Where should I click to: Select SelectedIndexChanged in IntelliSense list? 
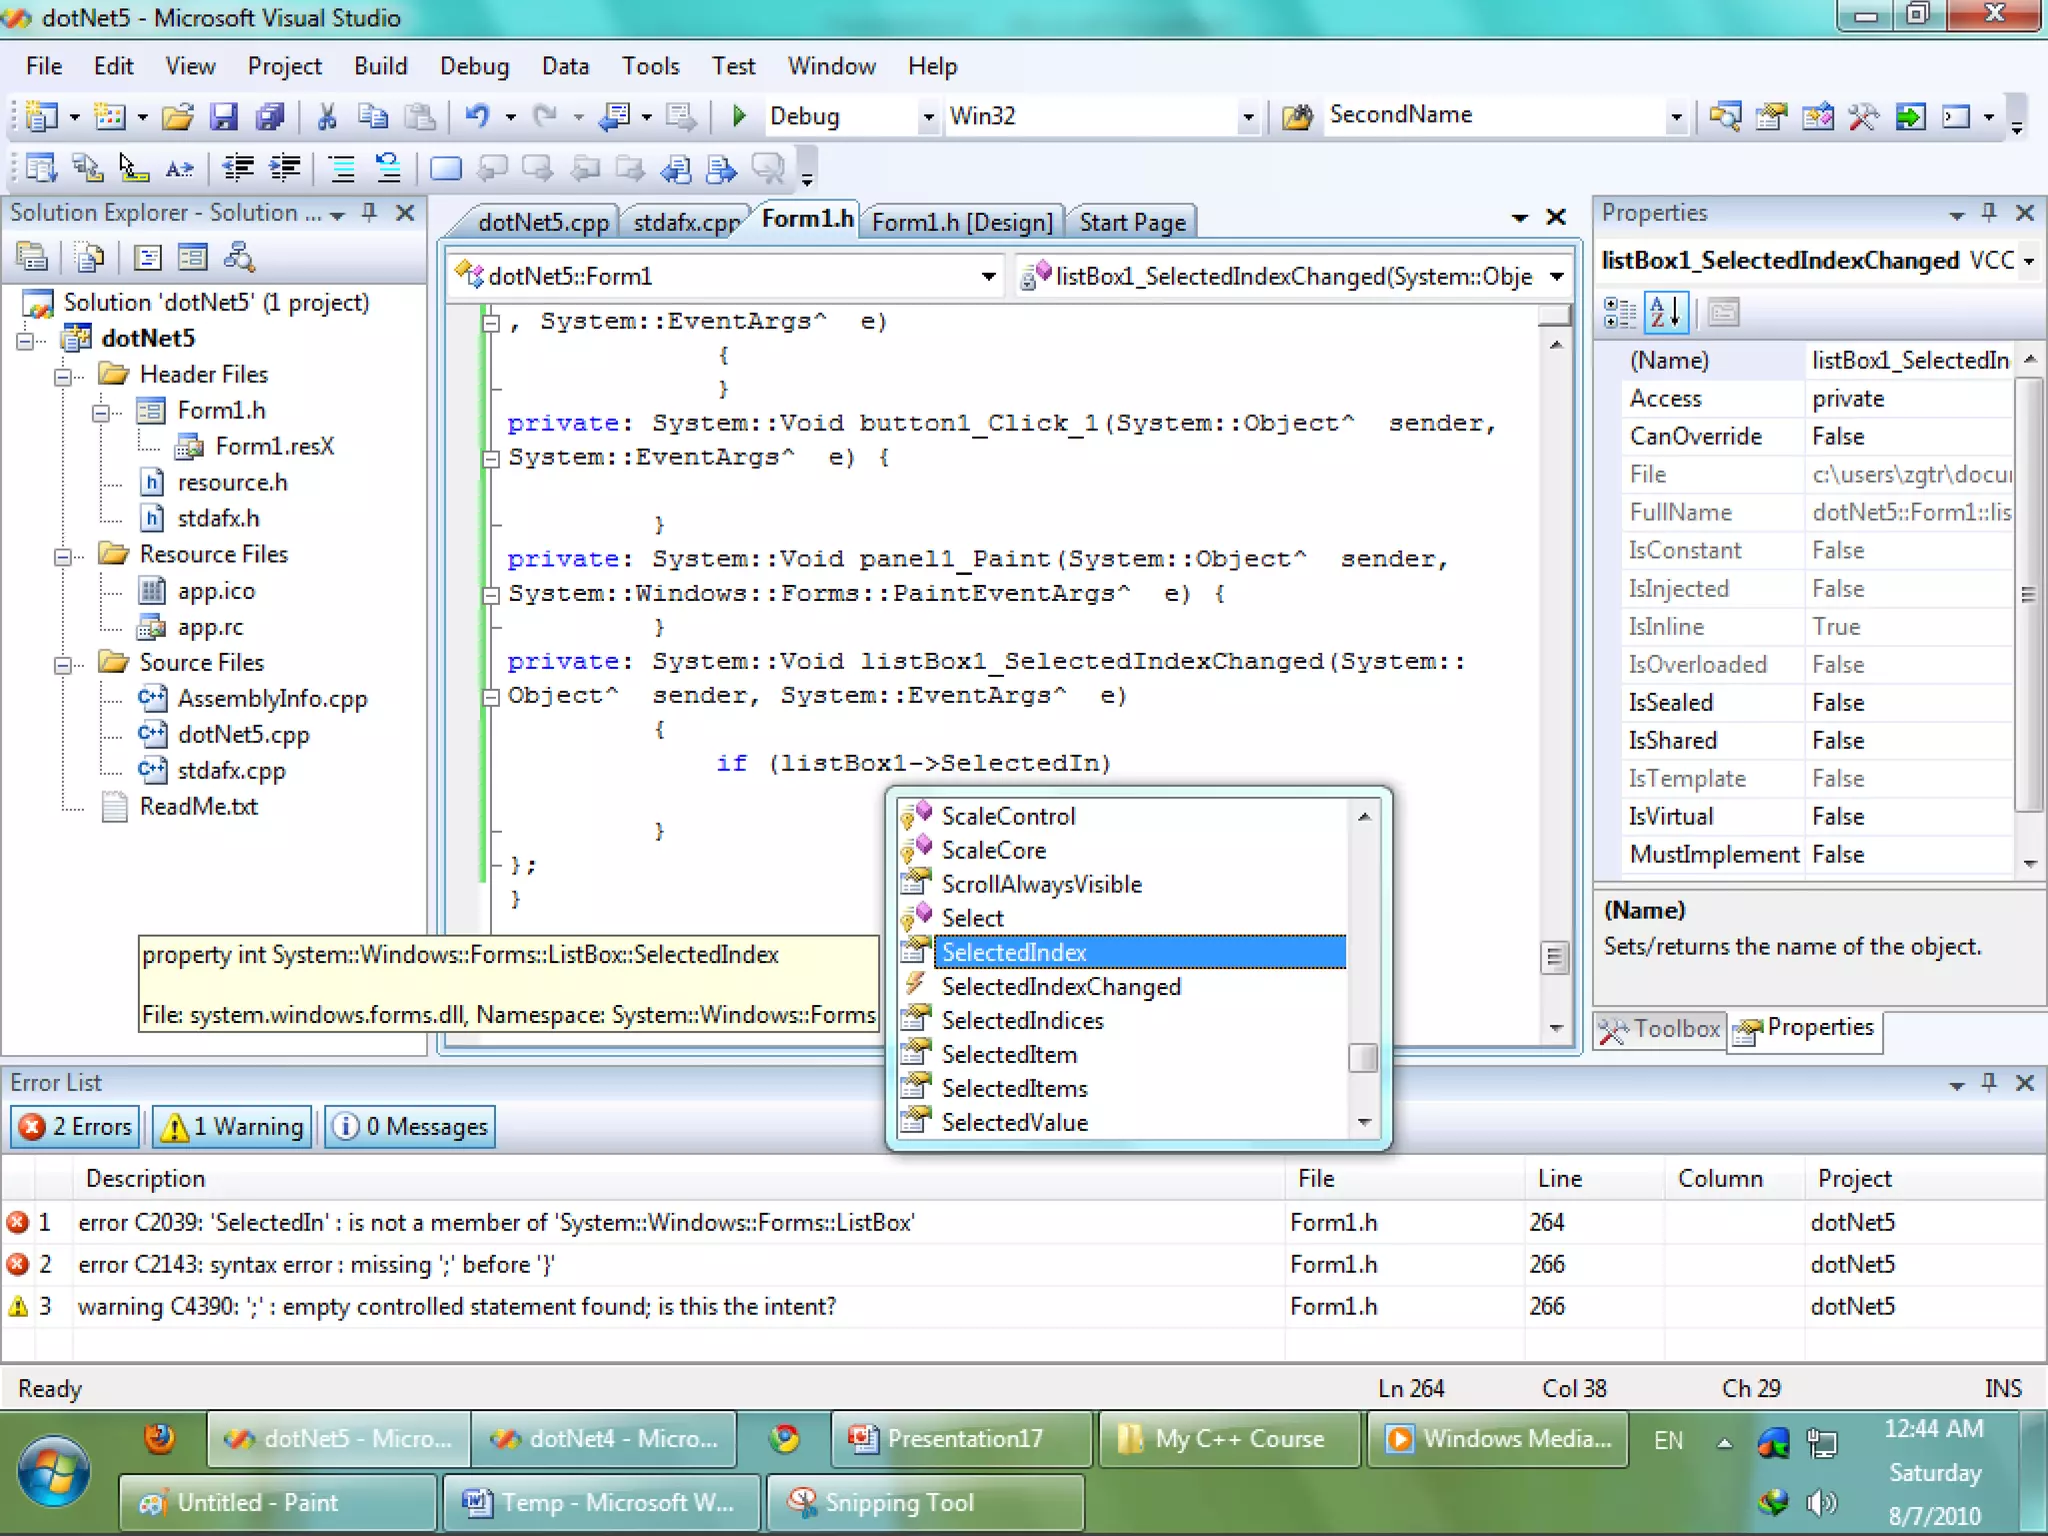(1060, 987)
